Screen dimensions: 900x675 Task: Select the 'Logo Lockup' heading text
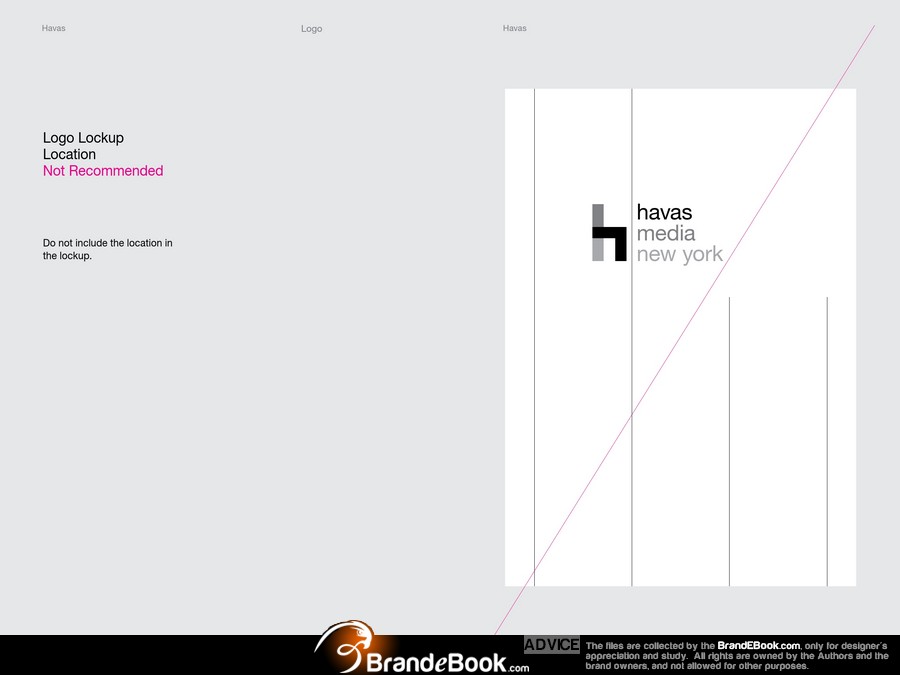83,138
